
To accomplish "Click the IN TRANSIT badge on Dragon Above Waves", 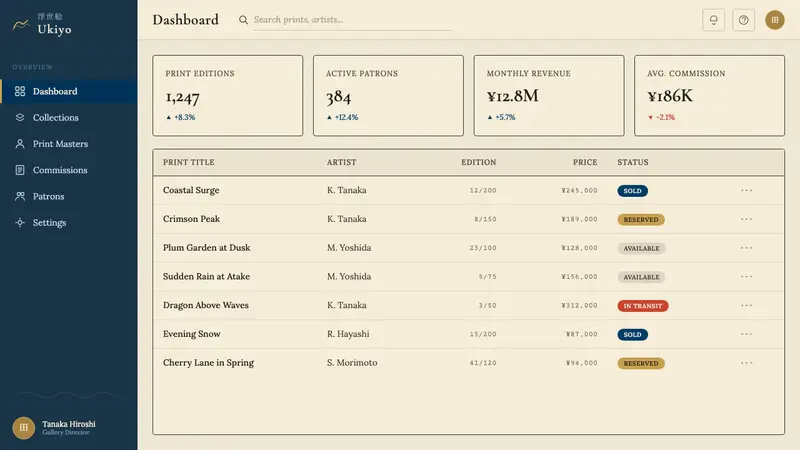I will (643, 306).
